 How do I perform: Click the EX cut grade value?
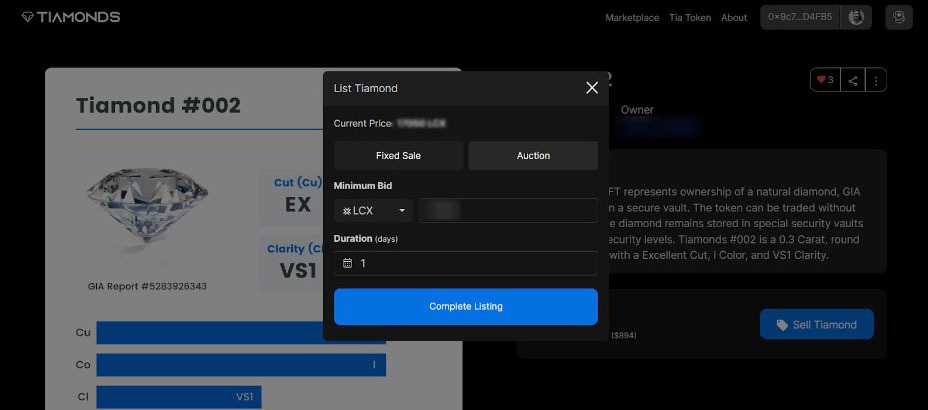tap(298, 205)
